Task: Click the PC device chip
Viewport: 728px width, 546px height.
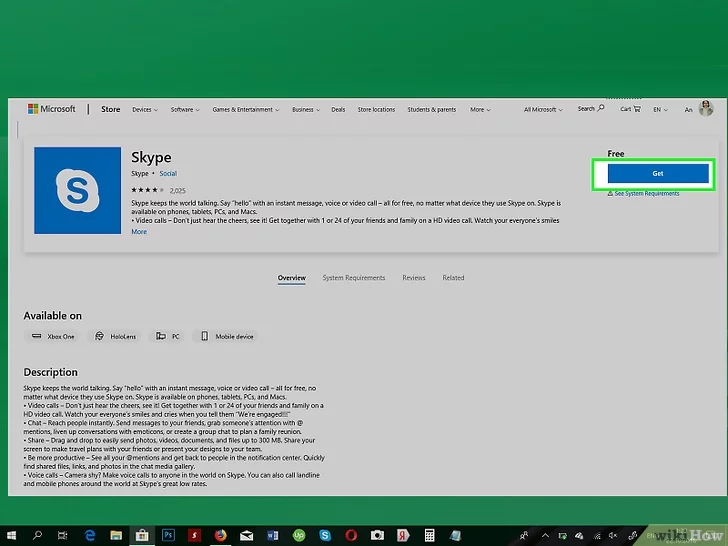Action: click(x=168, y=336)
